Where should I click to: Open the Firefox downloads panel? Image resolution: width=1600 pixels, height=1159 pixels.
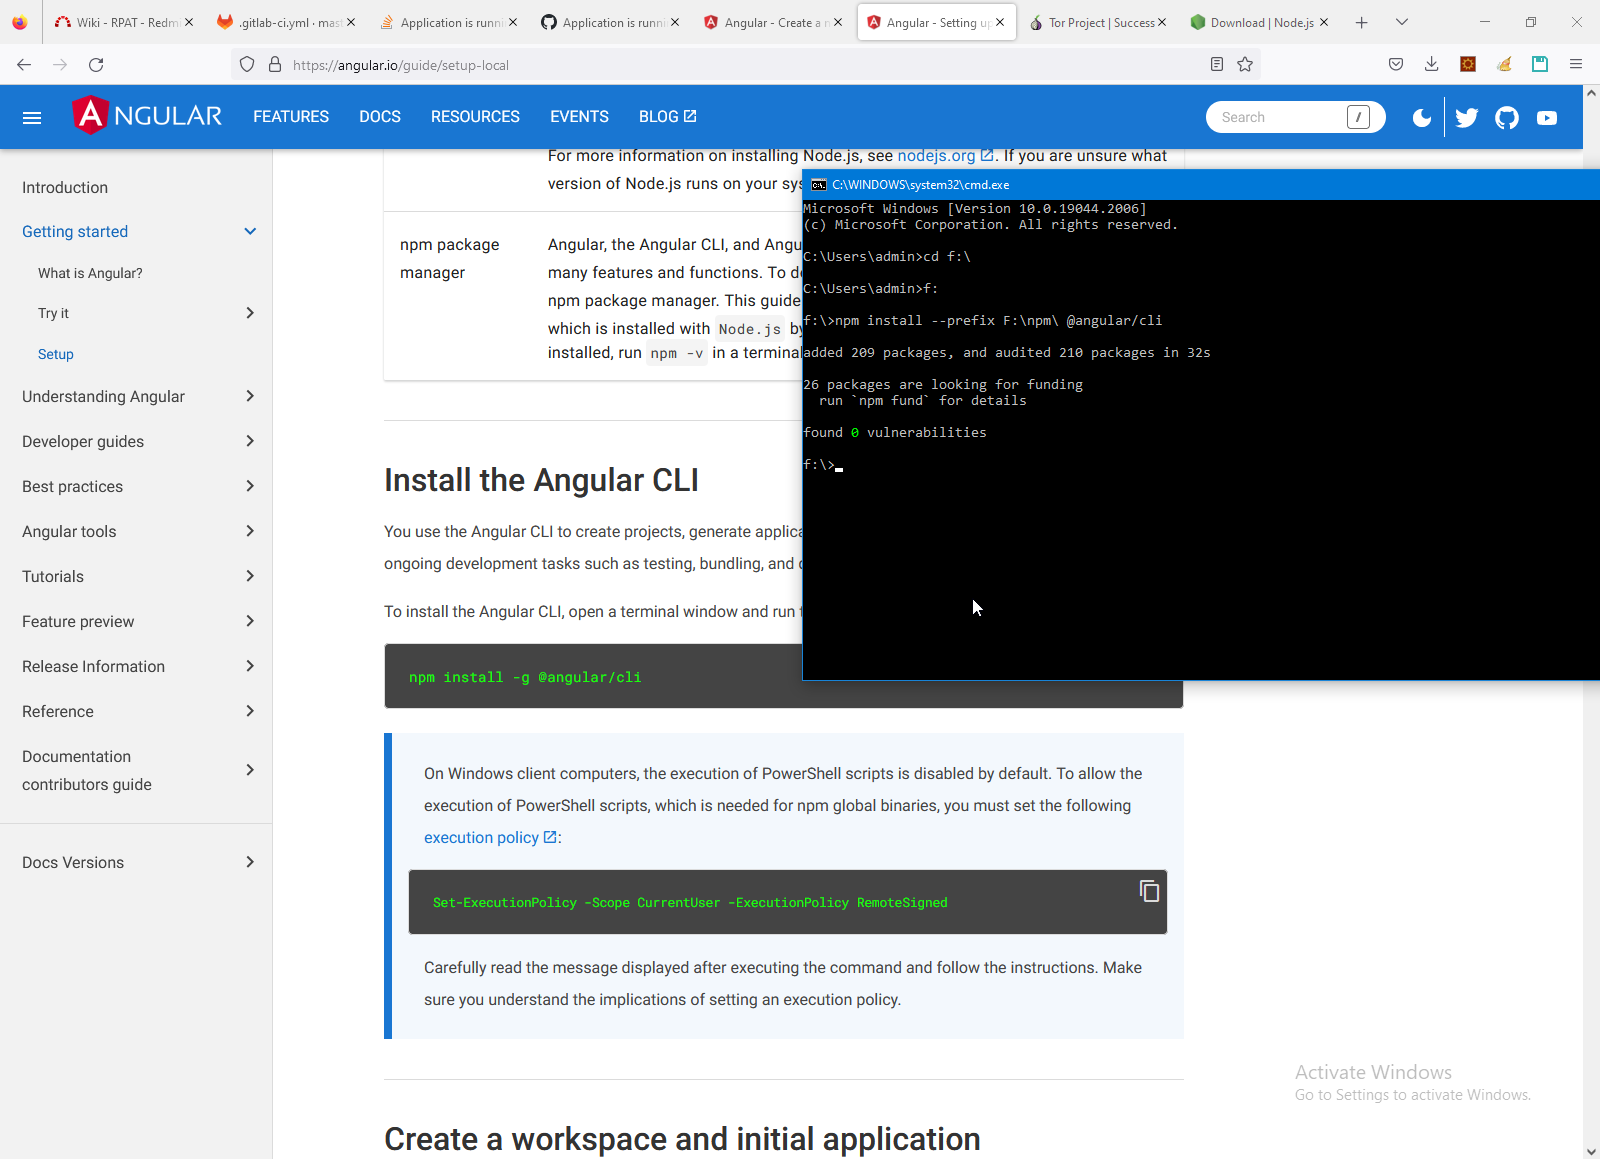point(1432,65)
